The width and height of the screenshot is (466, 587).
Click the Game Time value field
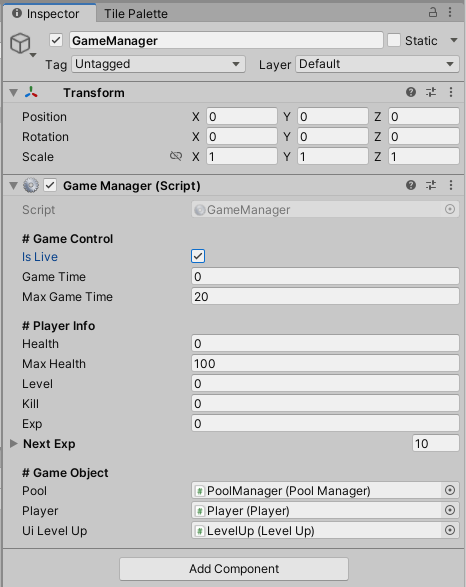325,276
